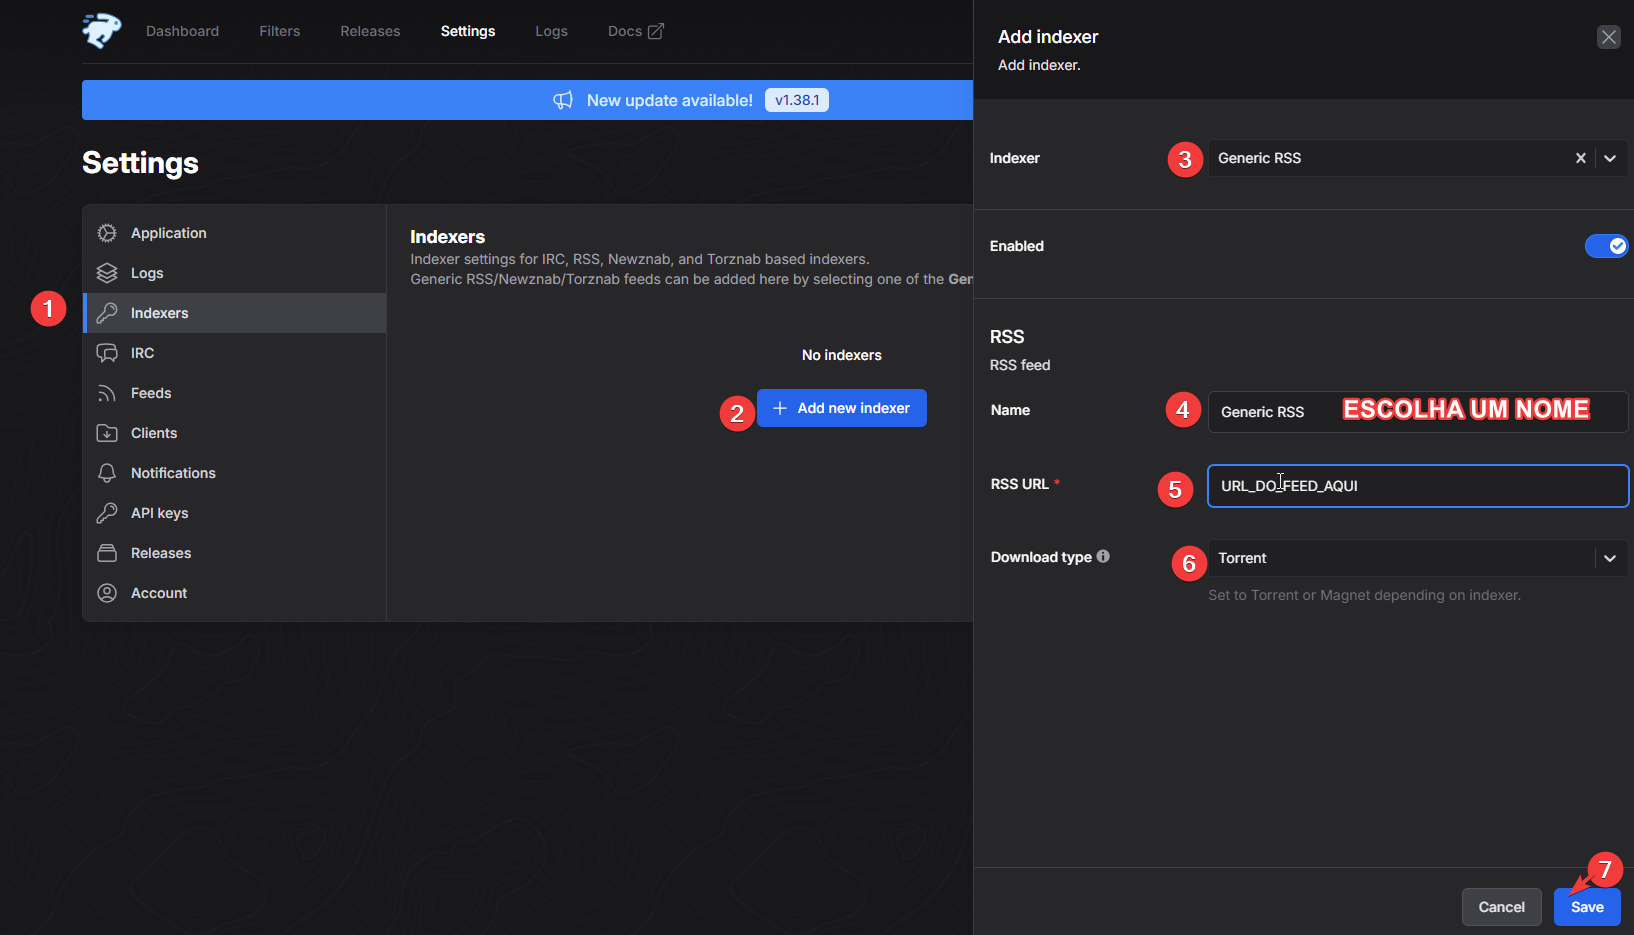Click the Notifications bell icon

(107, 473)
